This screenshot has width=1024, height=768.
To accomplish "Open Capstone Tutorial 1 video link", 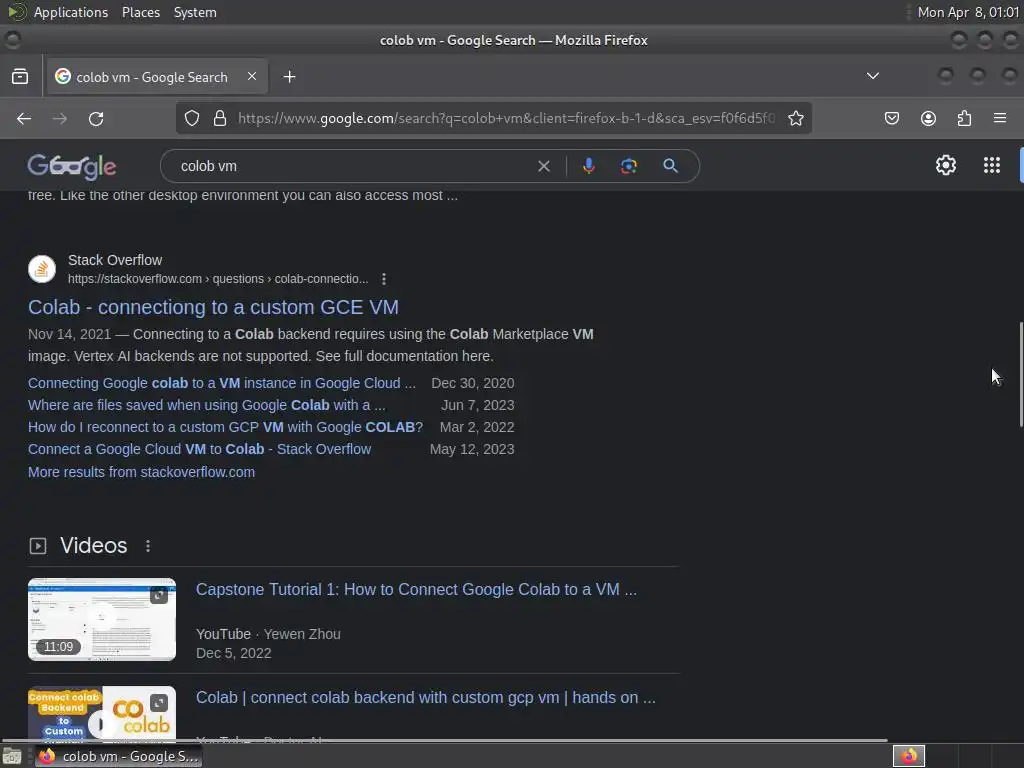I will (x=416, y=590).
